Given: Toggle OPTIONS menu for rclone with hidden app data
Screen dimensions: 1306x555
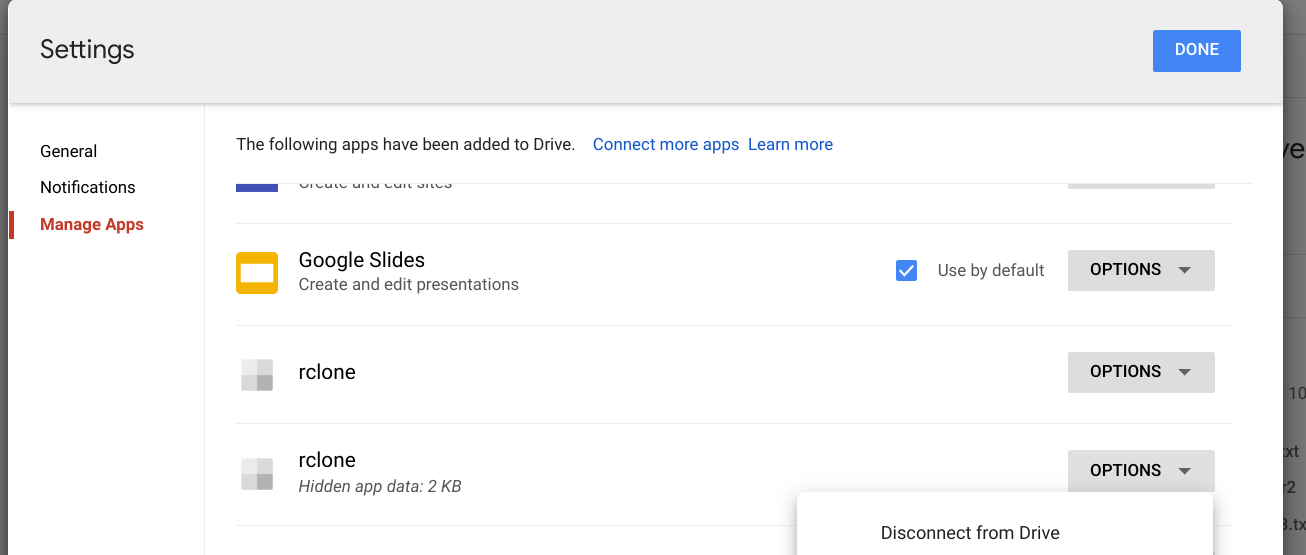Looking at the screenshot, I should click(1141, 471).
